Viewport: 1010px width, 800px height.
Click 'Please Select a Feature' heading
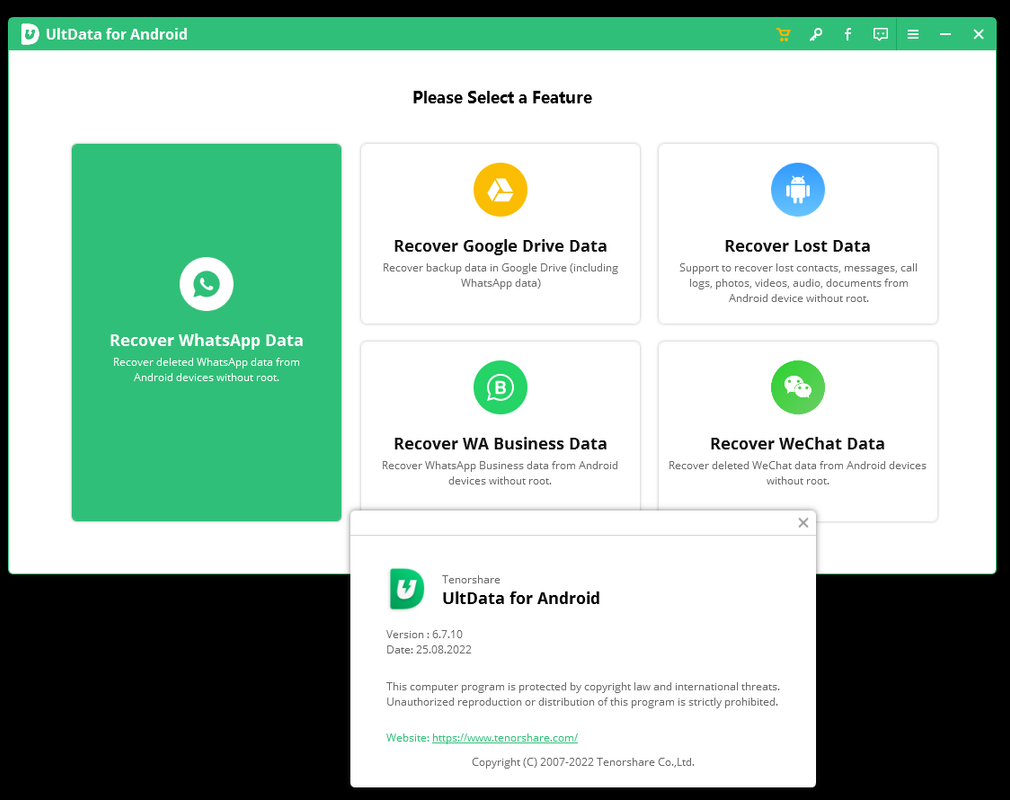(x=502, y=98)
